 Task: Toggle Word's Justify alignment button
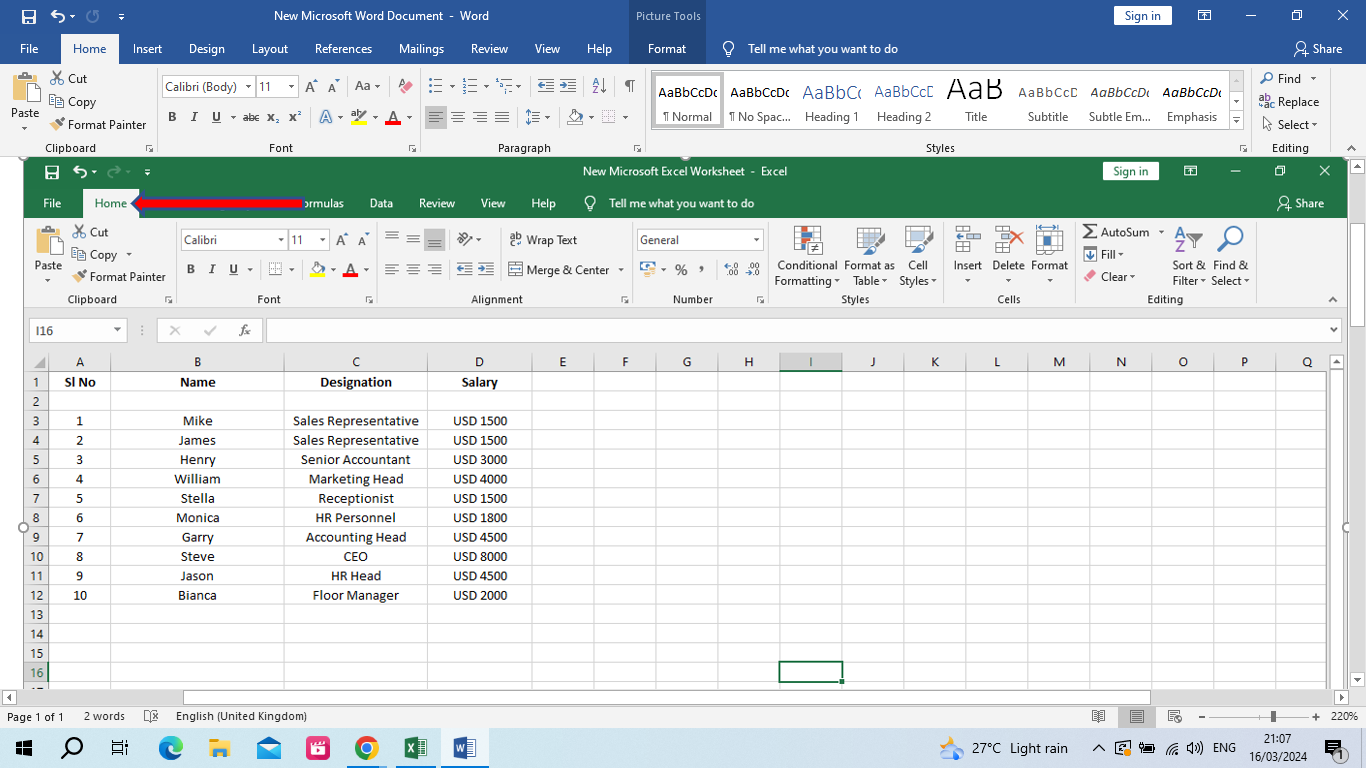[x=502, y=117]
